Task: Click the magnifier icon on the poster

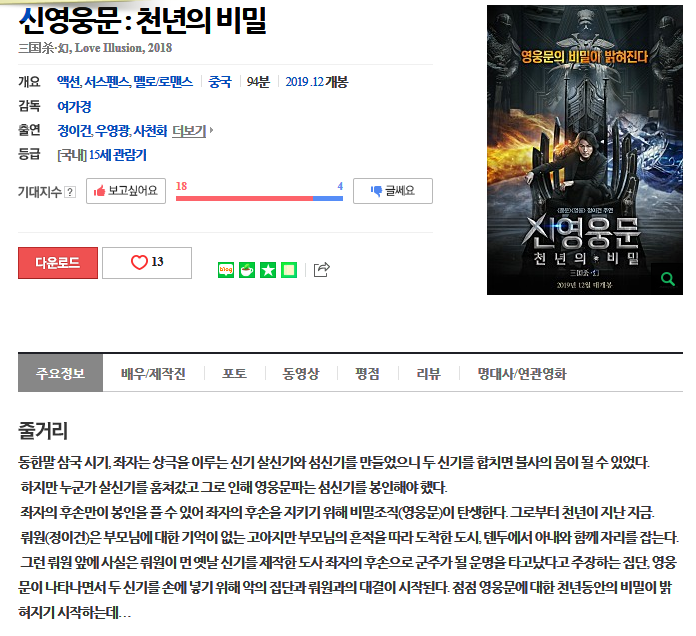Action: pyautogui.click(x=668, y=281)
